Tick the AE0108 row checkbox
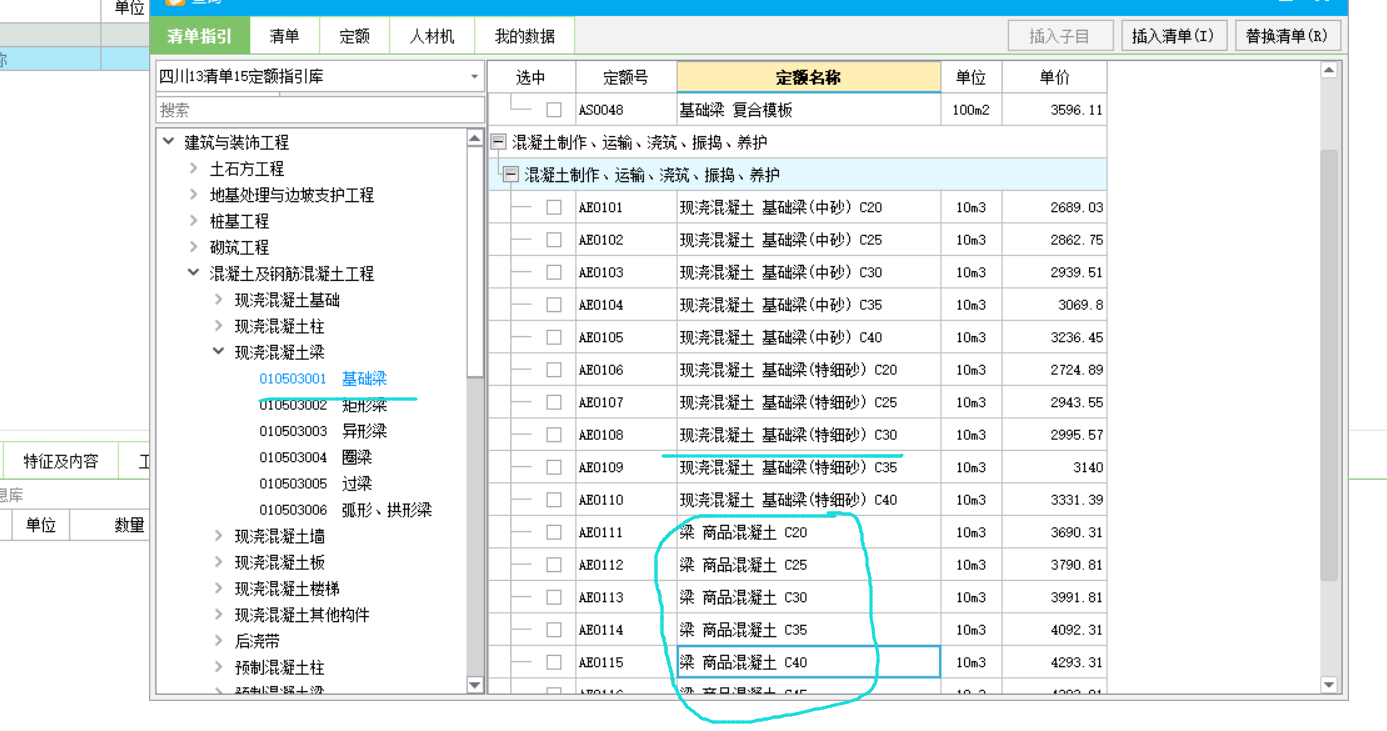This screenshot has height=731, width=1387. 554,435
